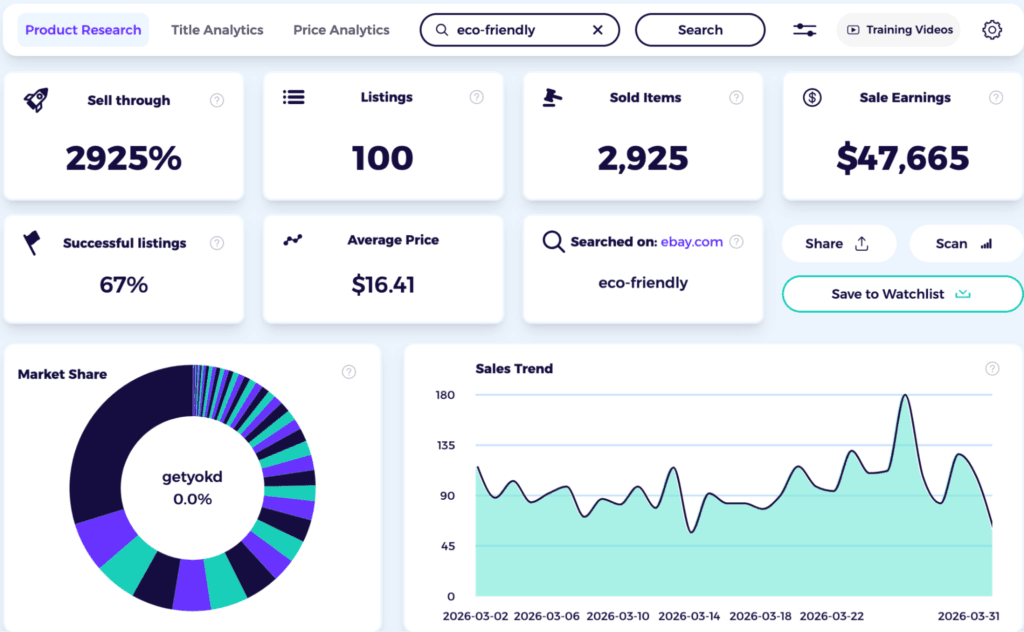This screenshot has height=632, width=1024.
Task: Click the Share upload icon
Action: 862,243
